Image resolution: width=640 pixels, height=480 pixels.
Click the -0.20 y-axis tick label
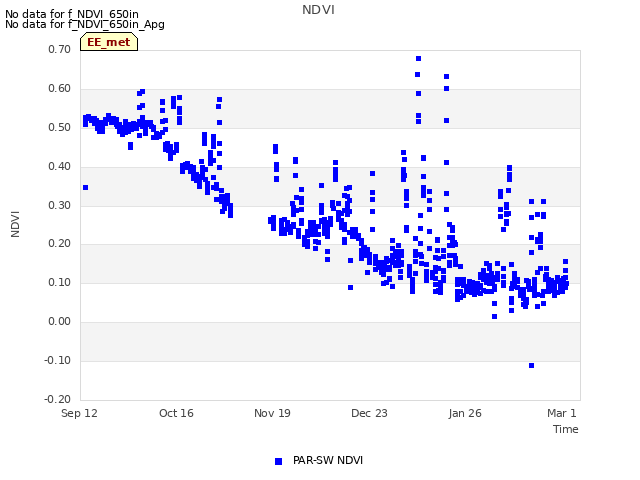click(58, 399)
